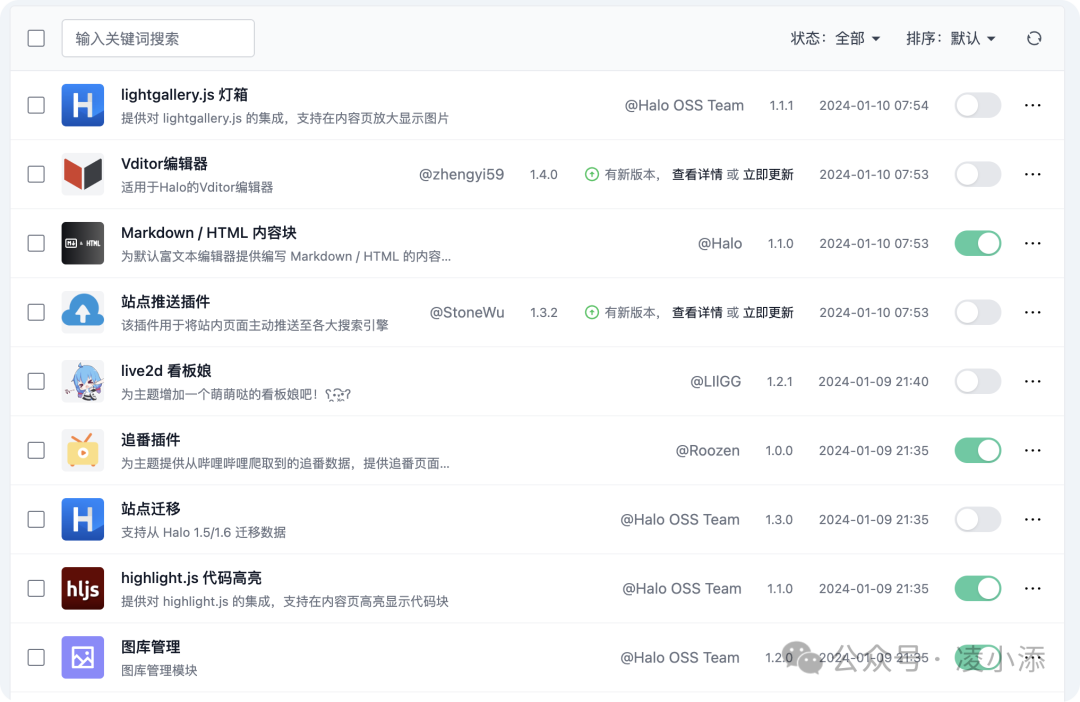The height and width of the screenshot is (702, 1080).
Task: Disable the highlight.js 代码高亮 switch
Action: pyautogui.click(x=977, y=588)
